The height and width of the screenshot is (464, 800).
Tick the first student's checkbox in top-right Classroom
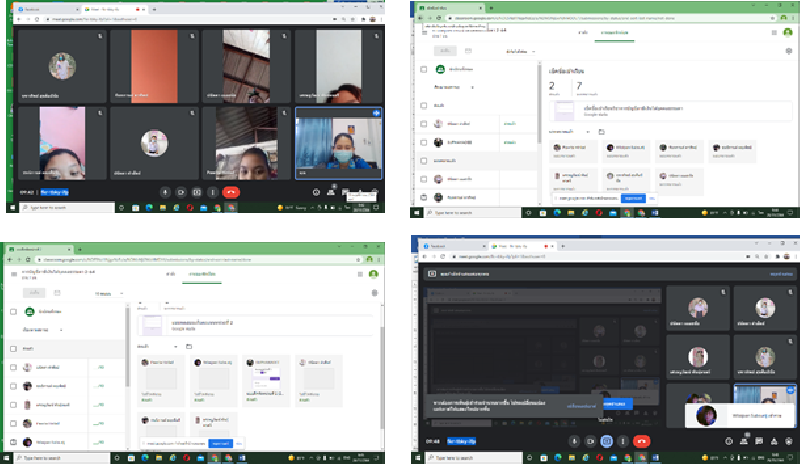click(x=424, y=124)
